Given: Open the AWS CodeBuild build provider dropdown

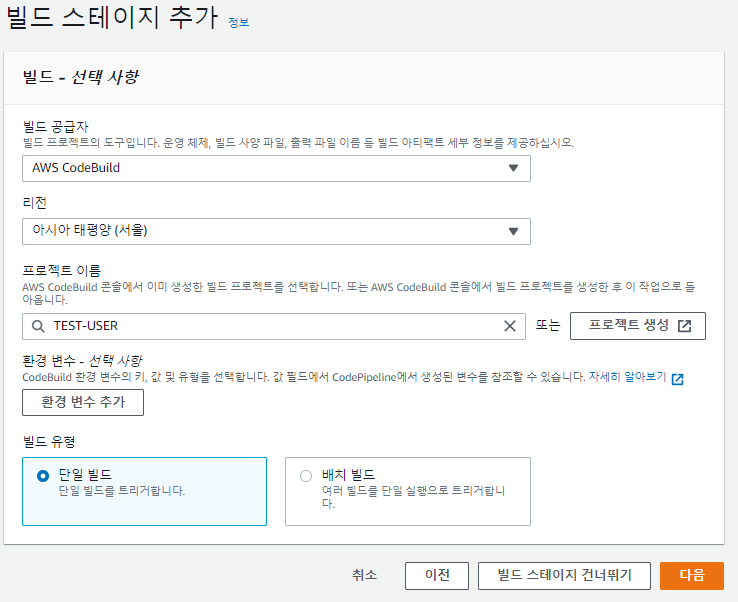Looking at the screenshot, I should 276,169.
